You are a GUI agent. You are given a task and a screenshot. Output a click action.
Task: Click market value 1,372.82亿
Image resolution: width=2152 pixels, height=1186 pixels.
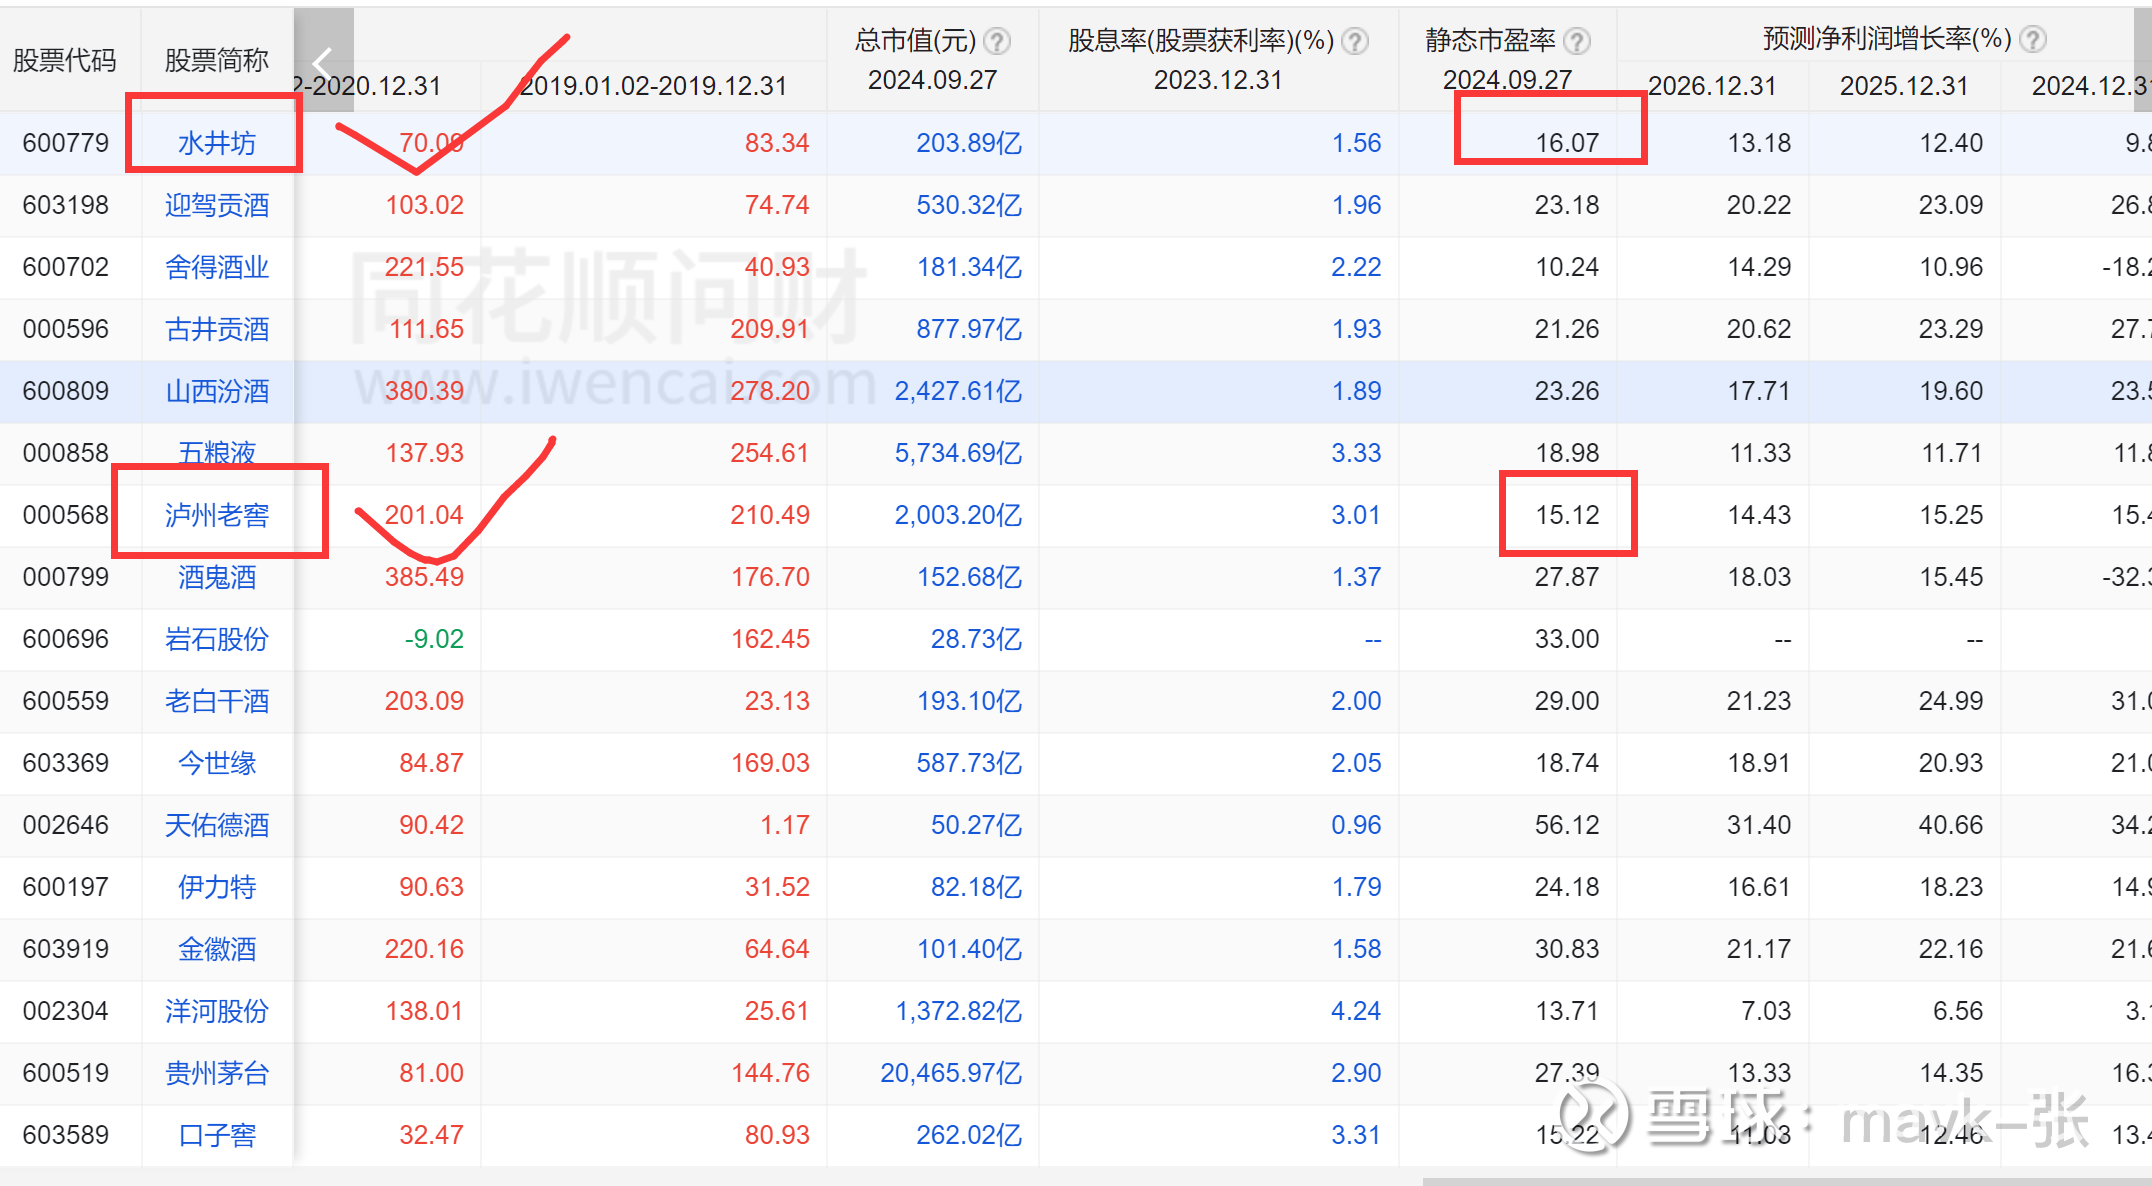(958, 1011)
